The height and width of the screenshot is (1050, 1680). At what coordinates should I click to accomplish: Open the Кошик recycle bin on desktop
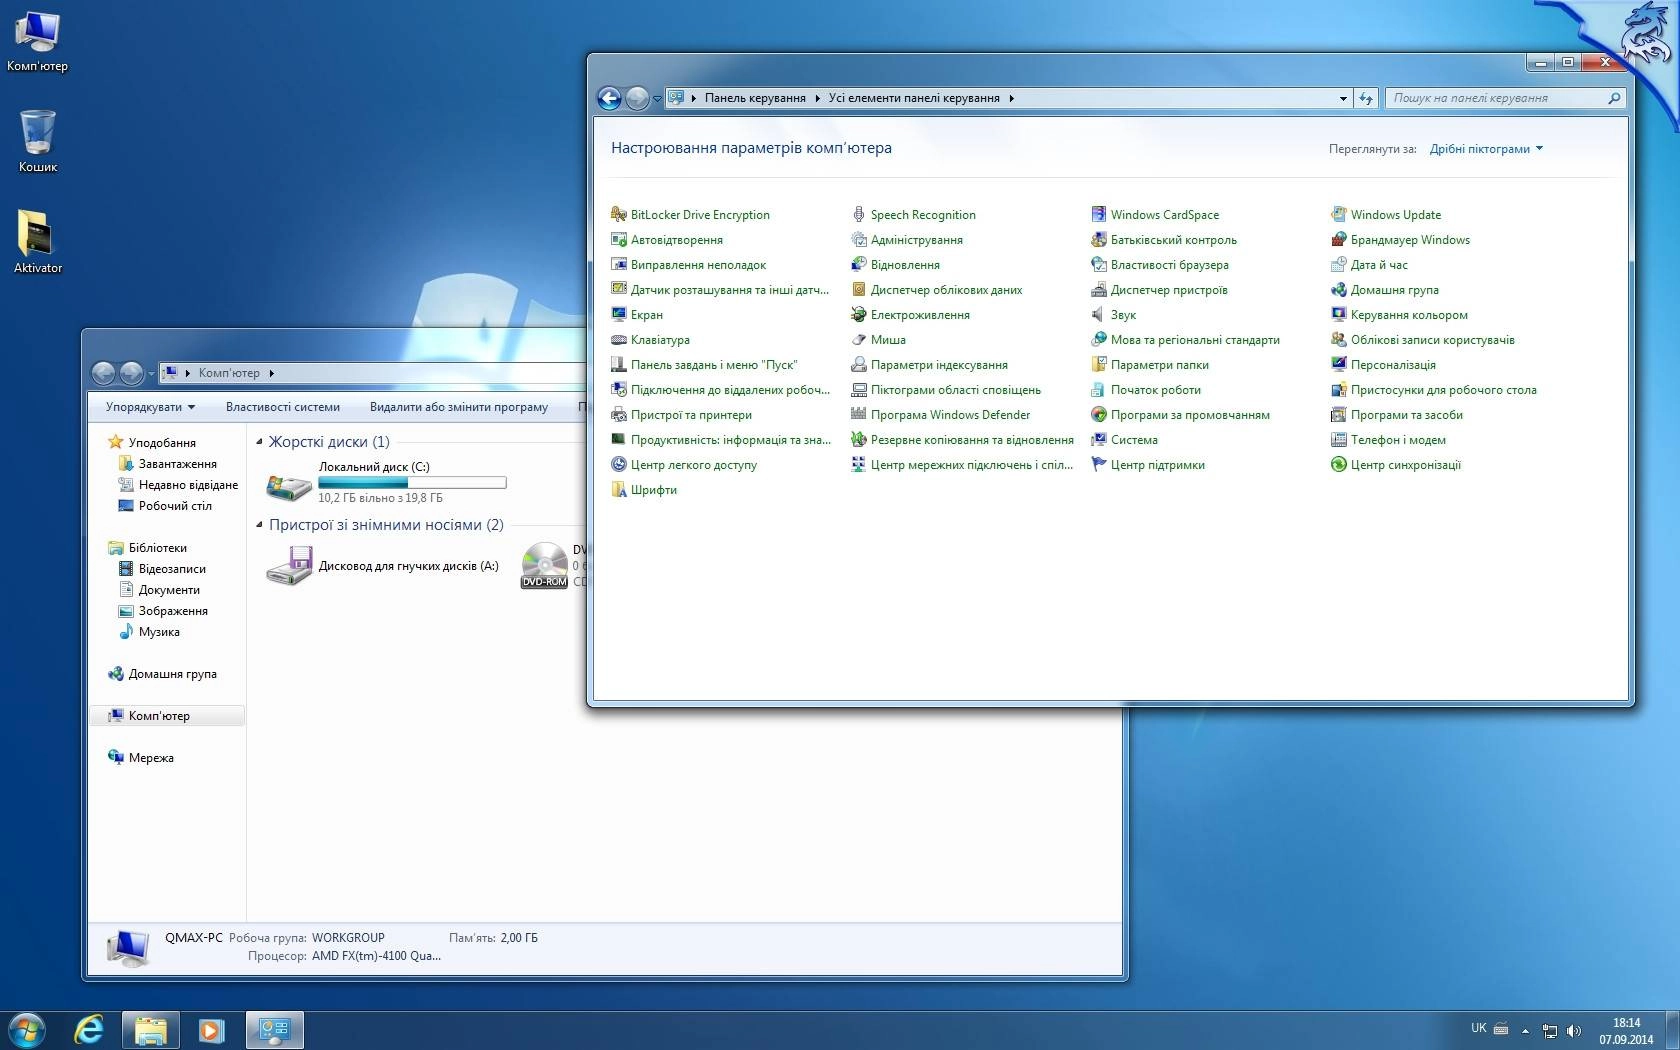click(x=38, y=141)
